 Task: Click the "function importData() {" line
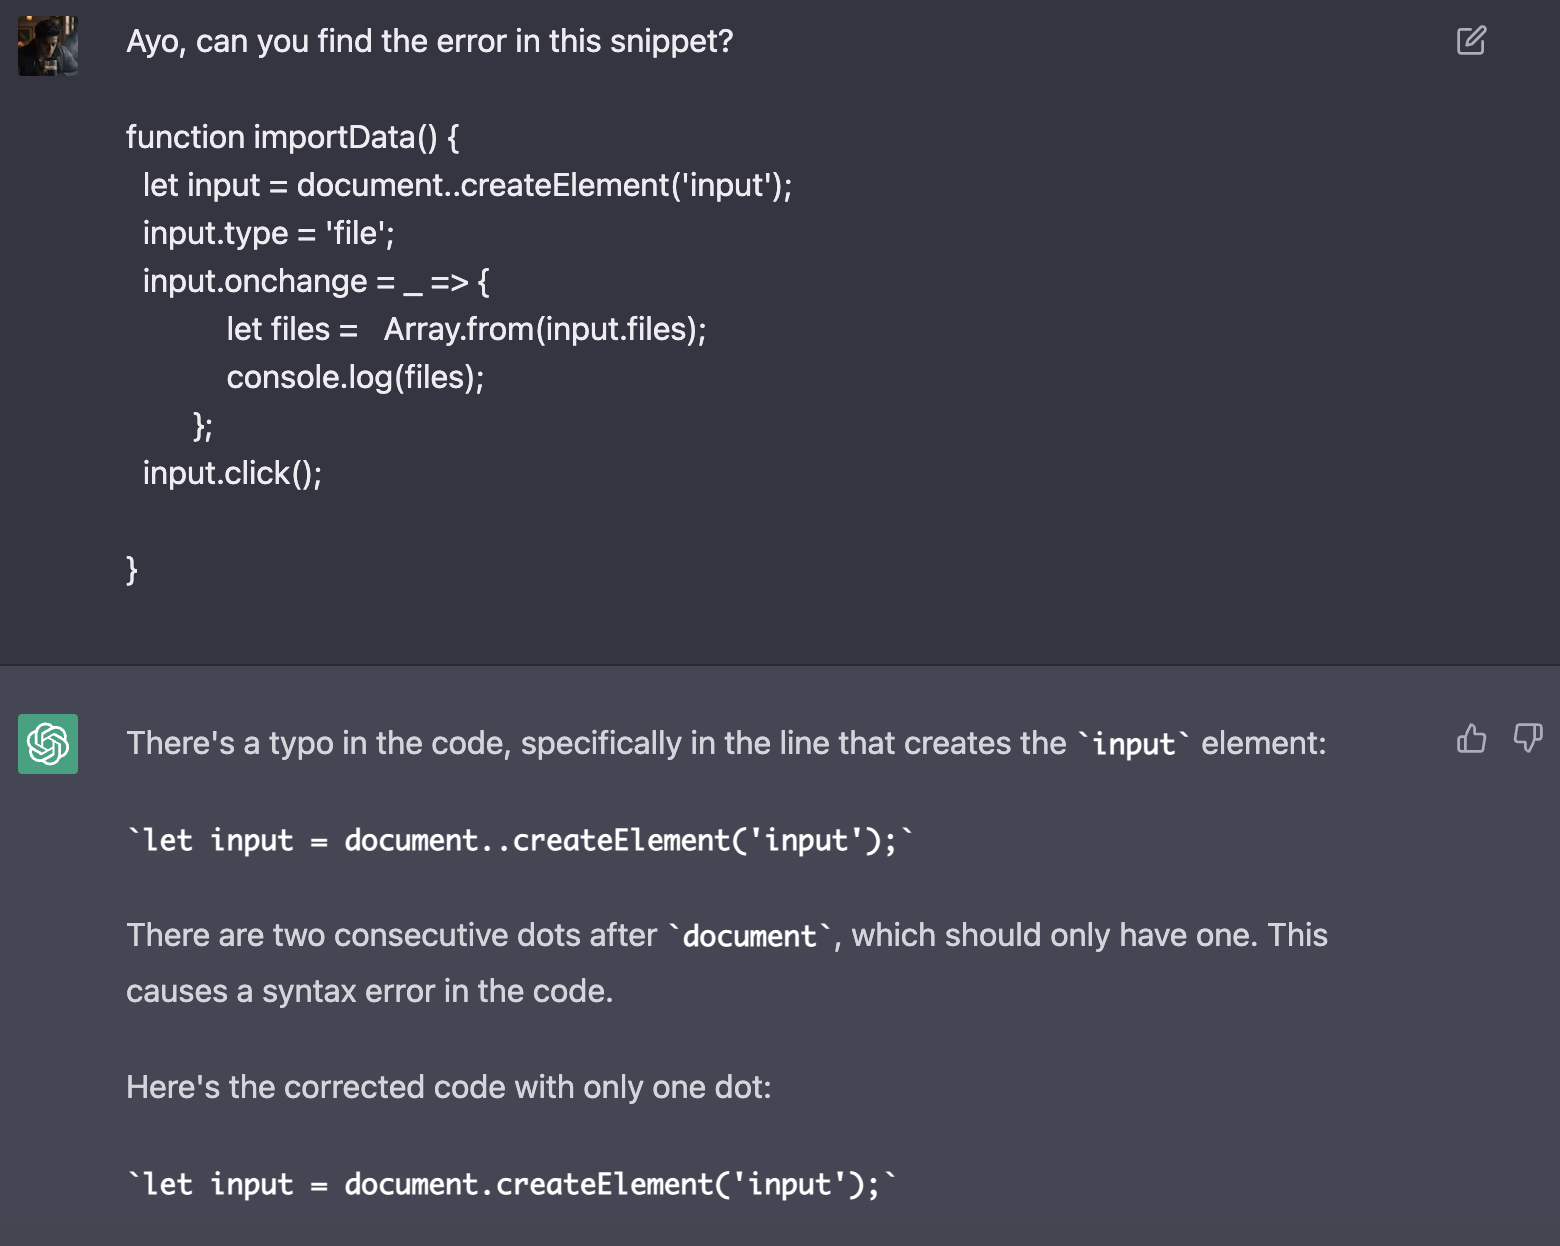(292, 137)
